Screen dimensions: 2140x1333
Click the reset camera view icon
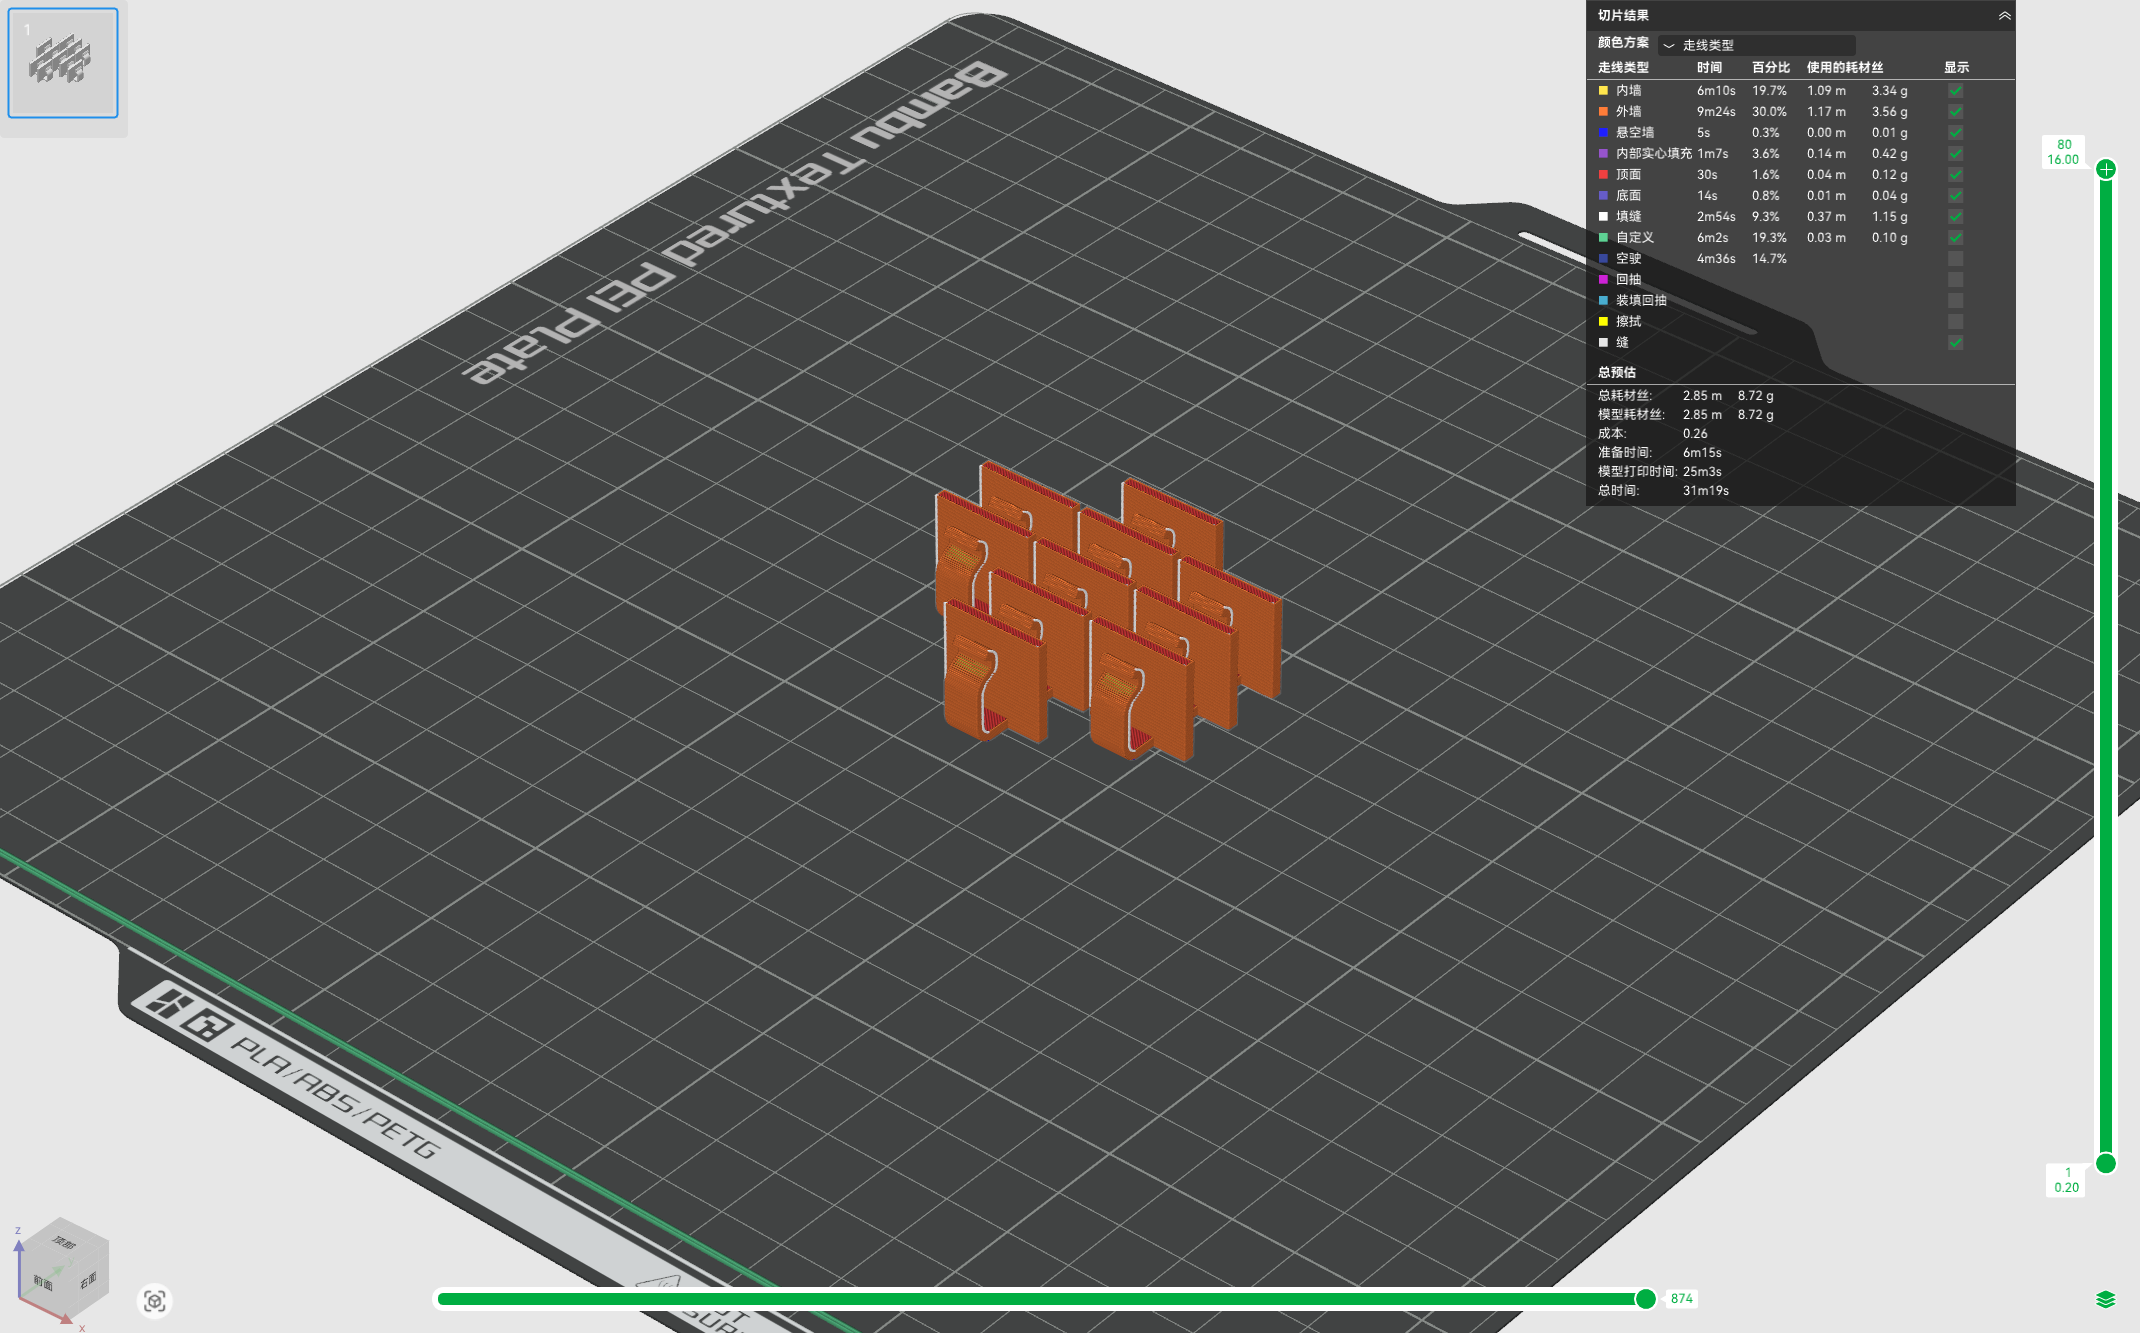pyautogui.click(x=155, y=1301)
